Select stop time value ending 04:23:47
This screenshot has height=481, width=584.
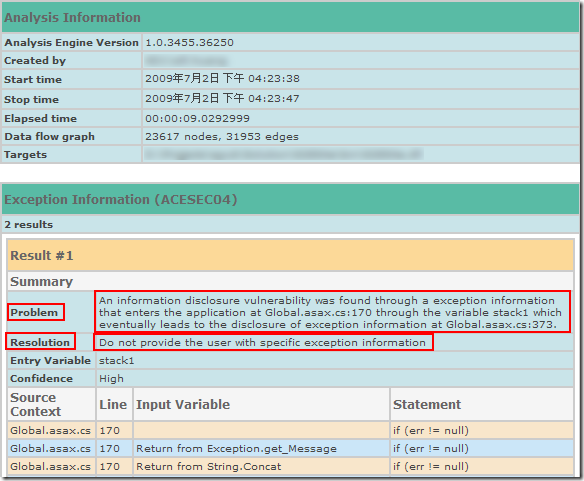(x=222, y=98)
